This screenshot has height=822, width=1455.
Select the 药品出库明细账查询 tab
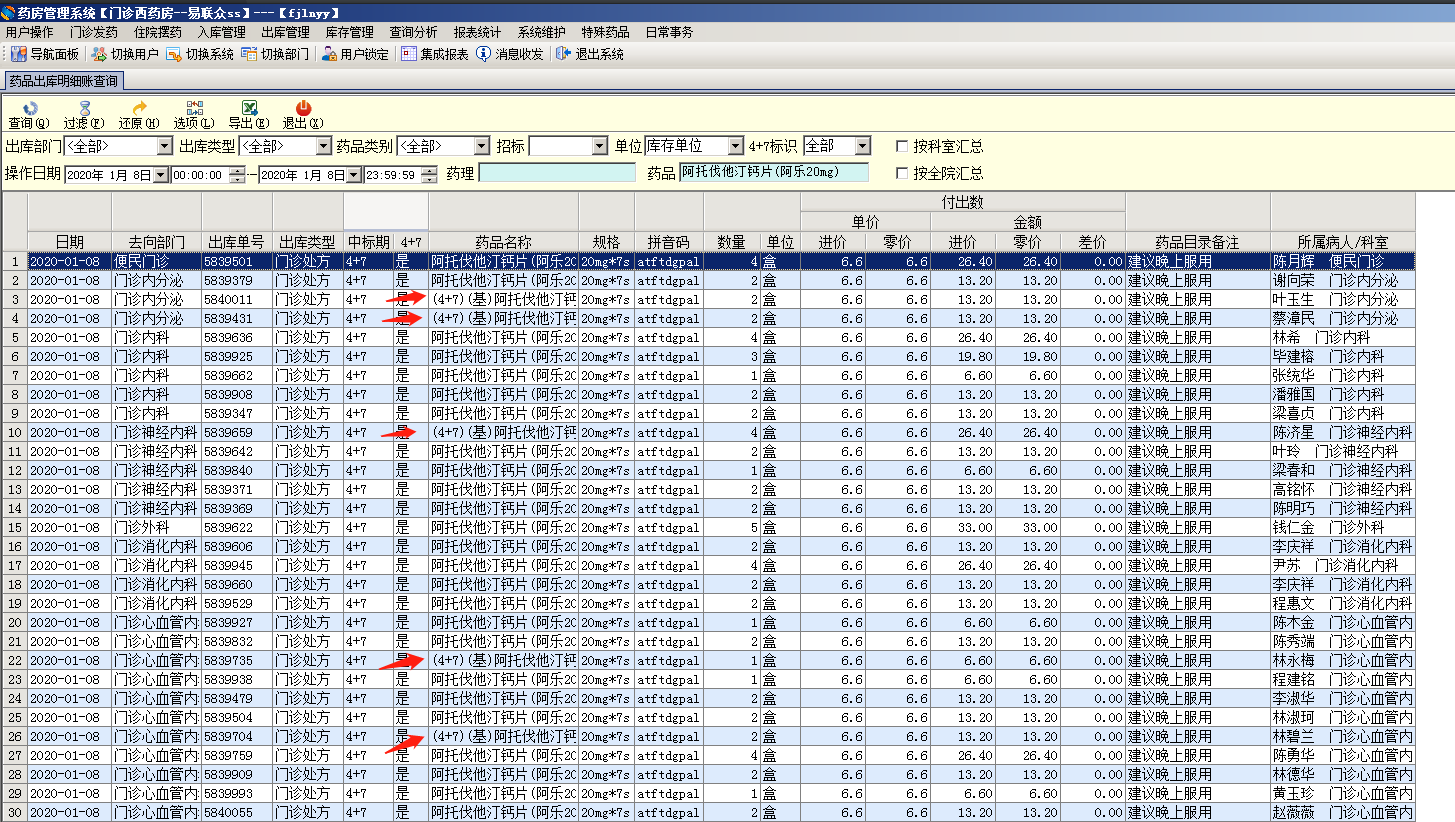point(63,81)
